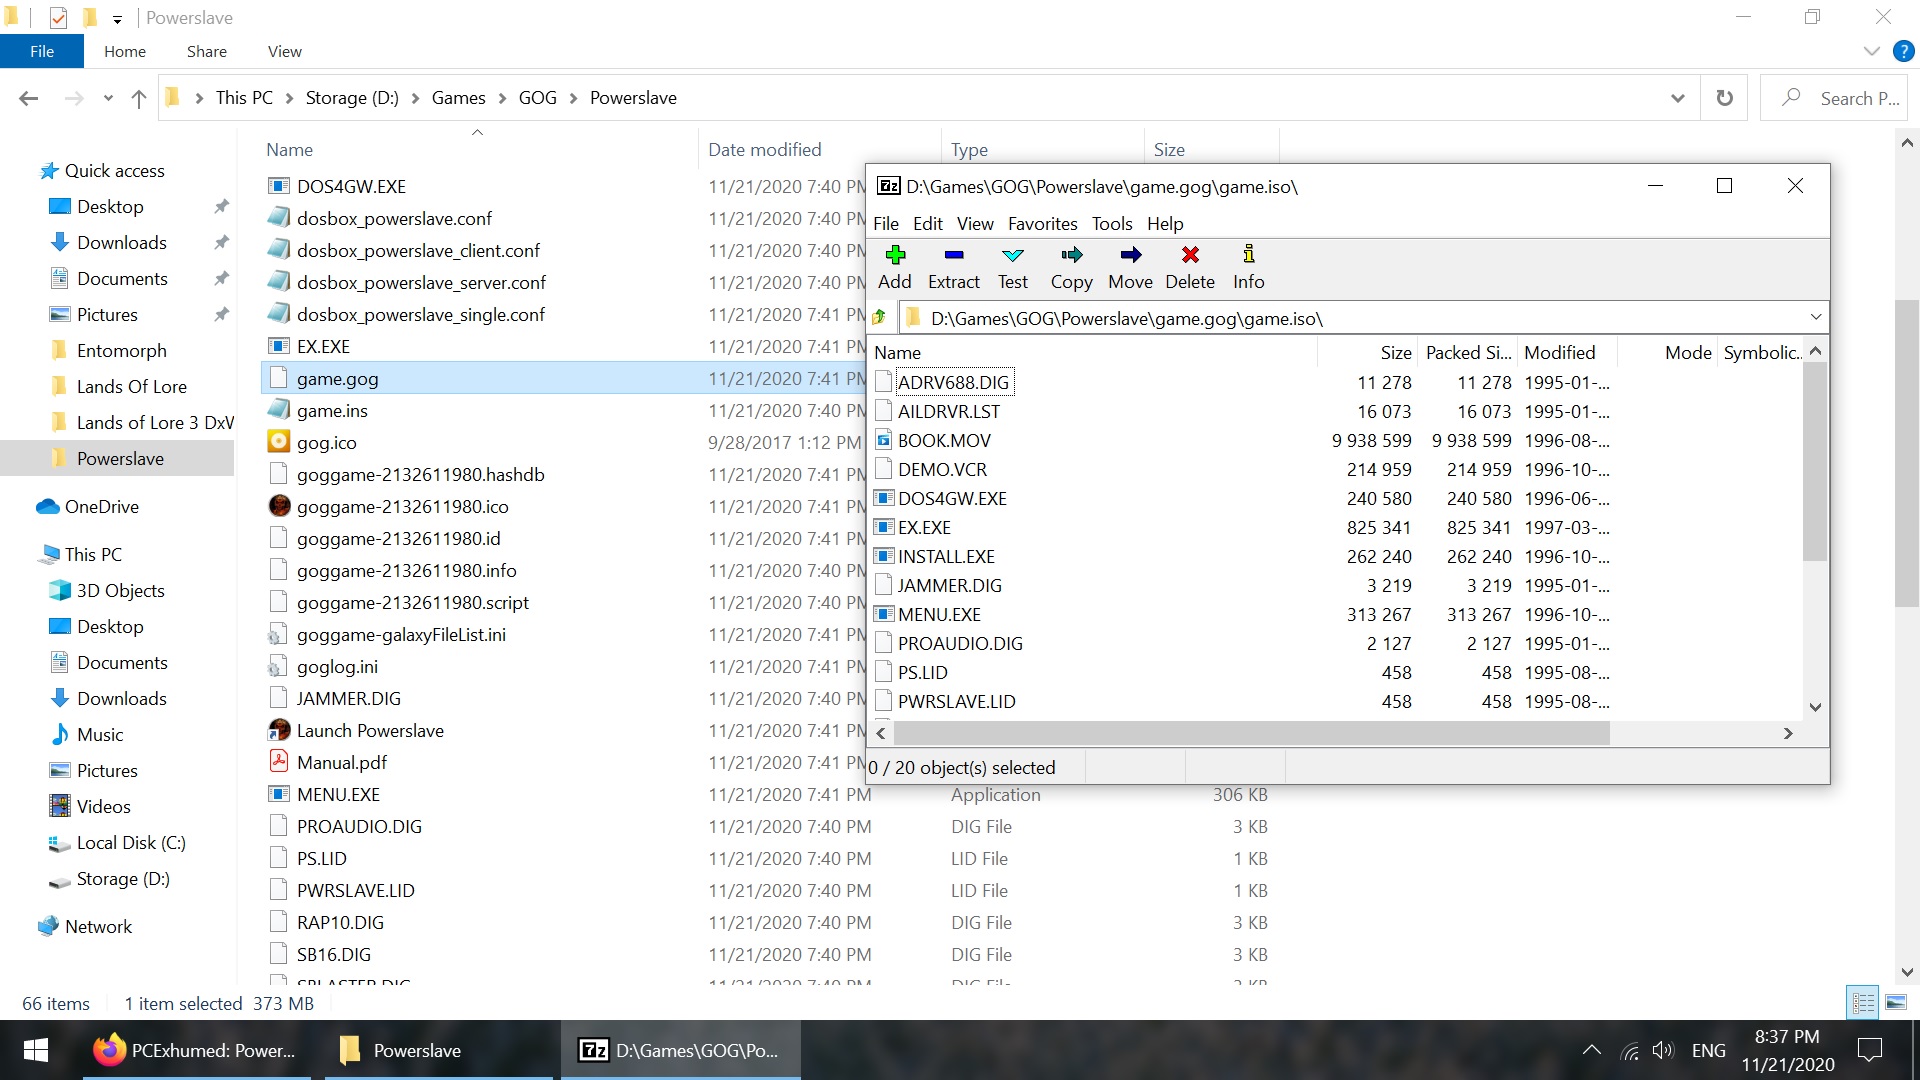Select Launch Powerslave shortcut in Explorer
Screen dimensions: 1920x1080
point(370,731)
